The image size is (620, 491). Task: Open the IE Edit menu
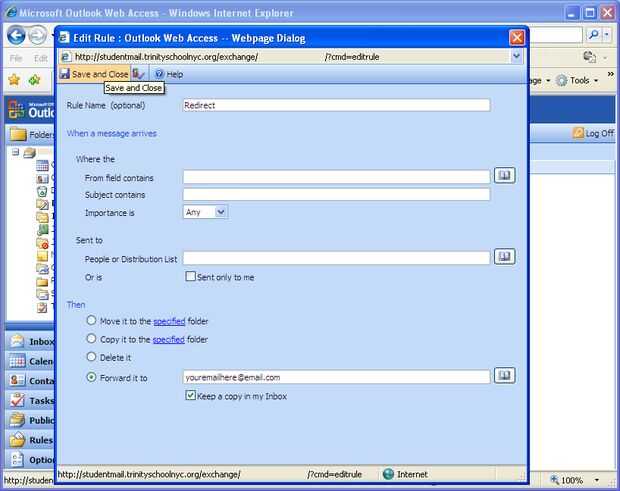tap(41, 59)
